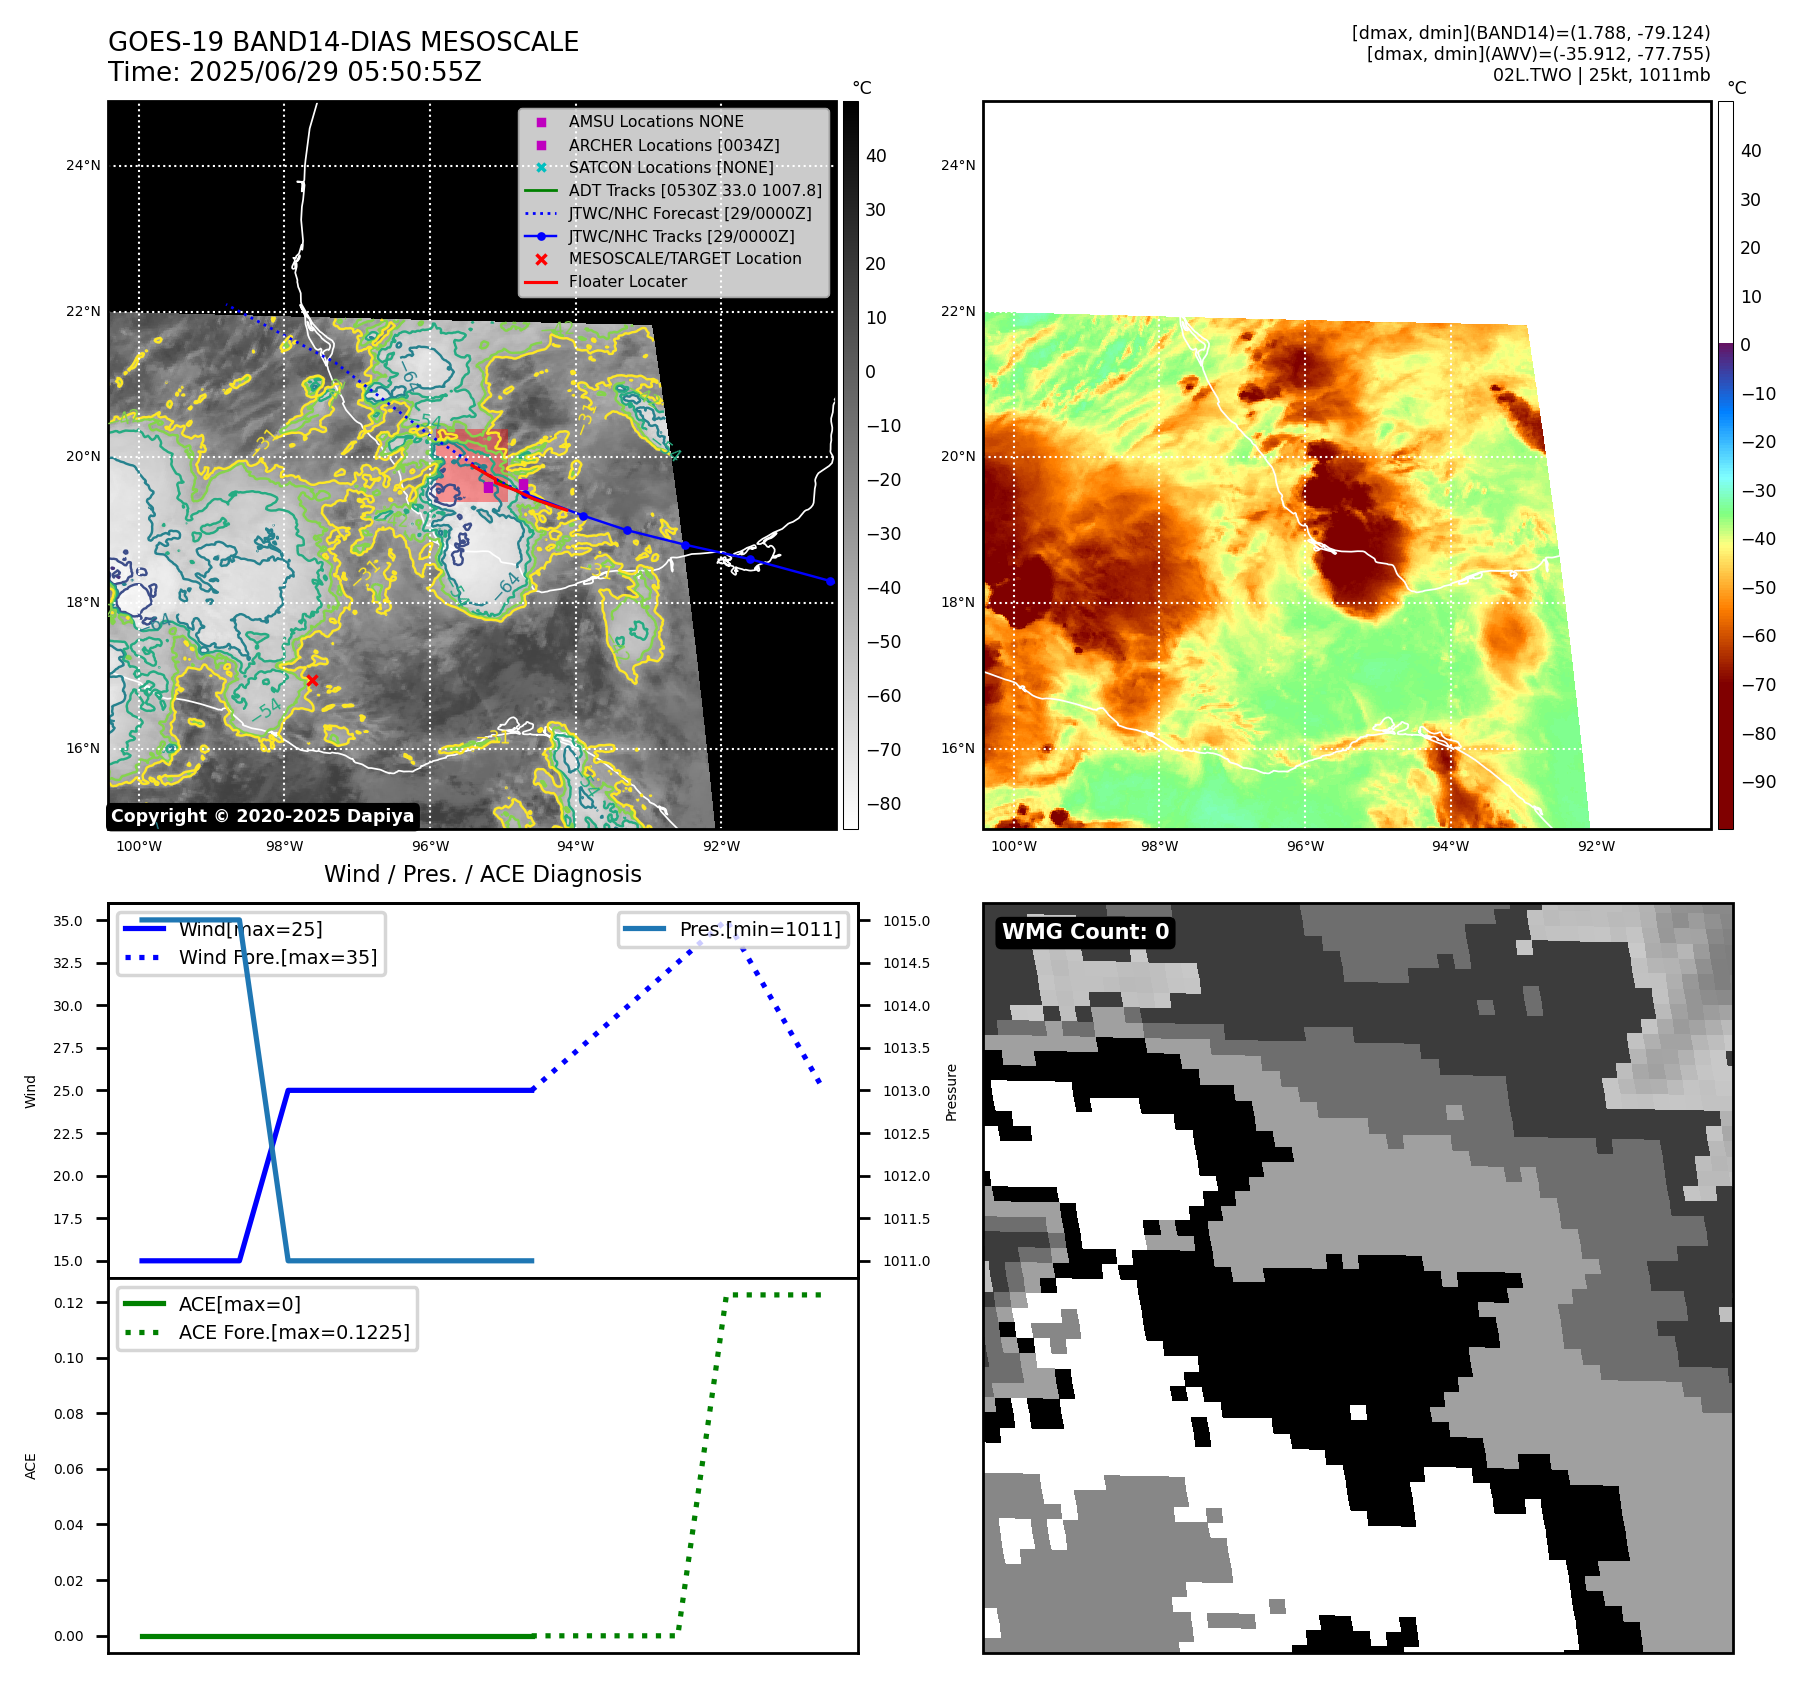Click the MESOSCALE/TARGET Location legend entry
Viewport: 1801px width, 1690px height.
(x=685, y=258)
